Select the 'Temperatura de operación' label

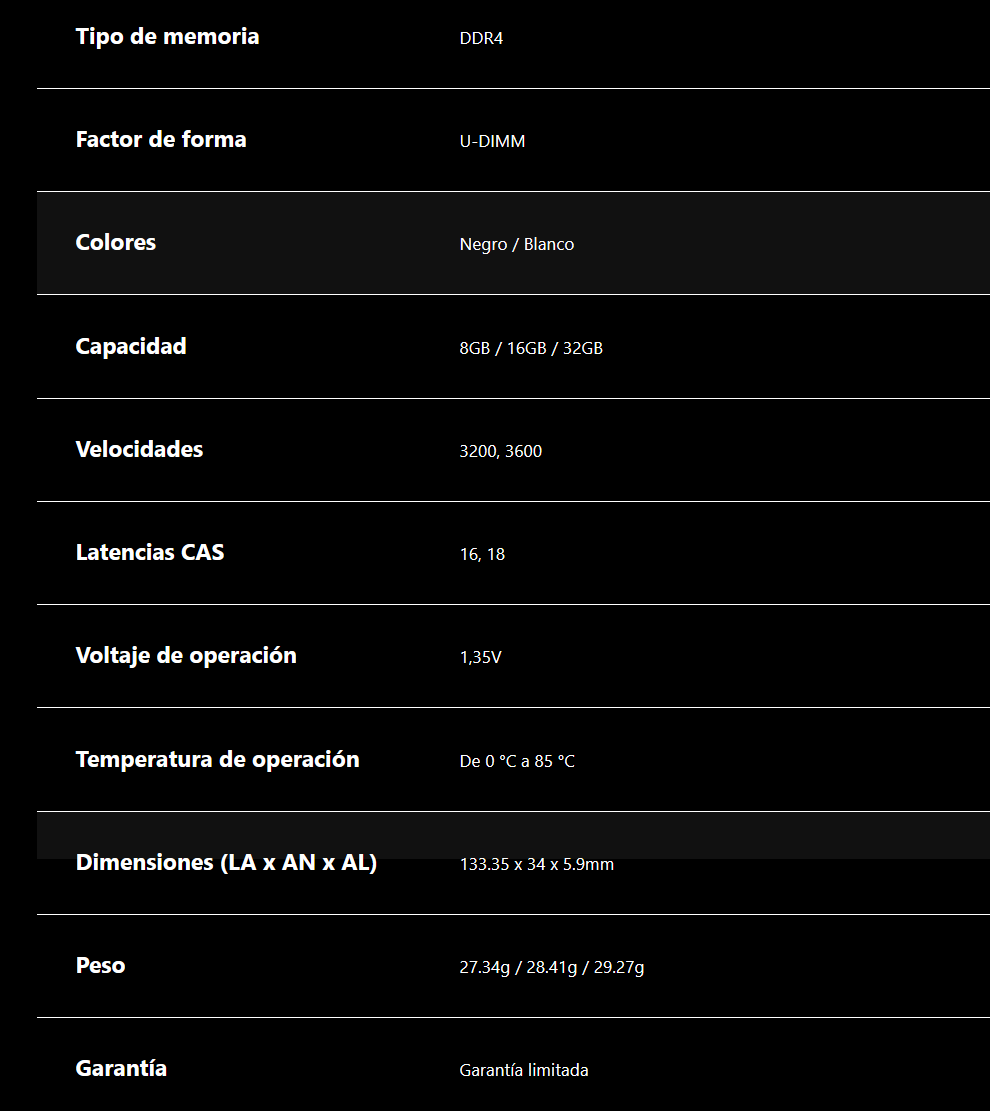[217, 759]
